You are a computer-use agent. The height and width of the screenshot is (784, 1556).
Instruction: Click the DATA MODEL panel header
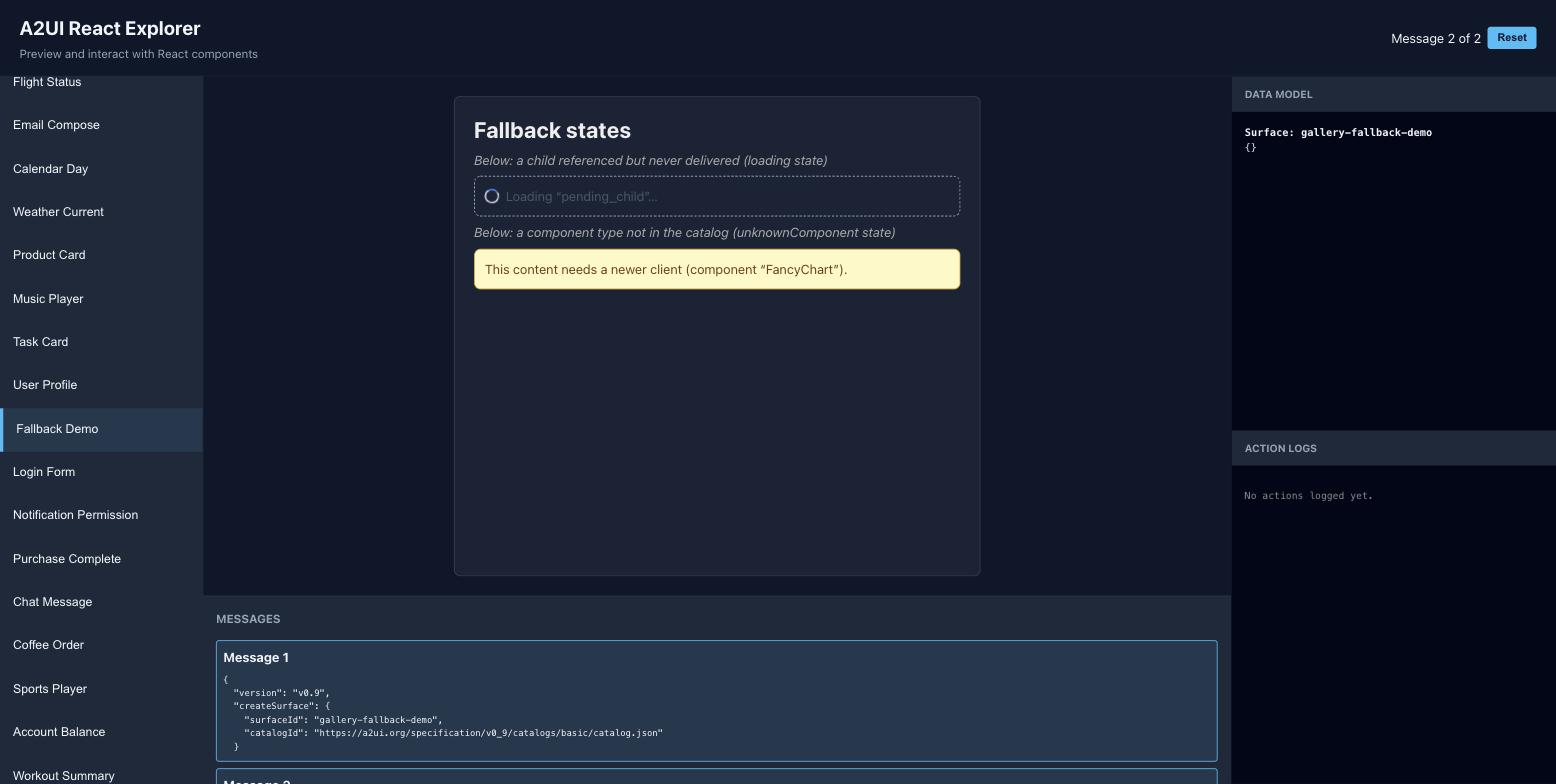(1394, 94)
